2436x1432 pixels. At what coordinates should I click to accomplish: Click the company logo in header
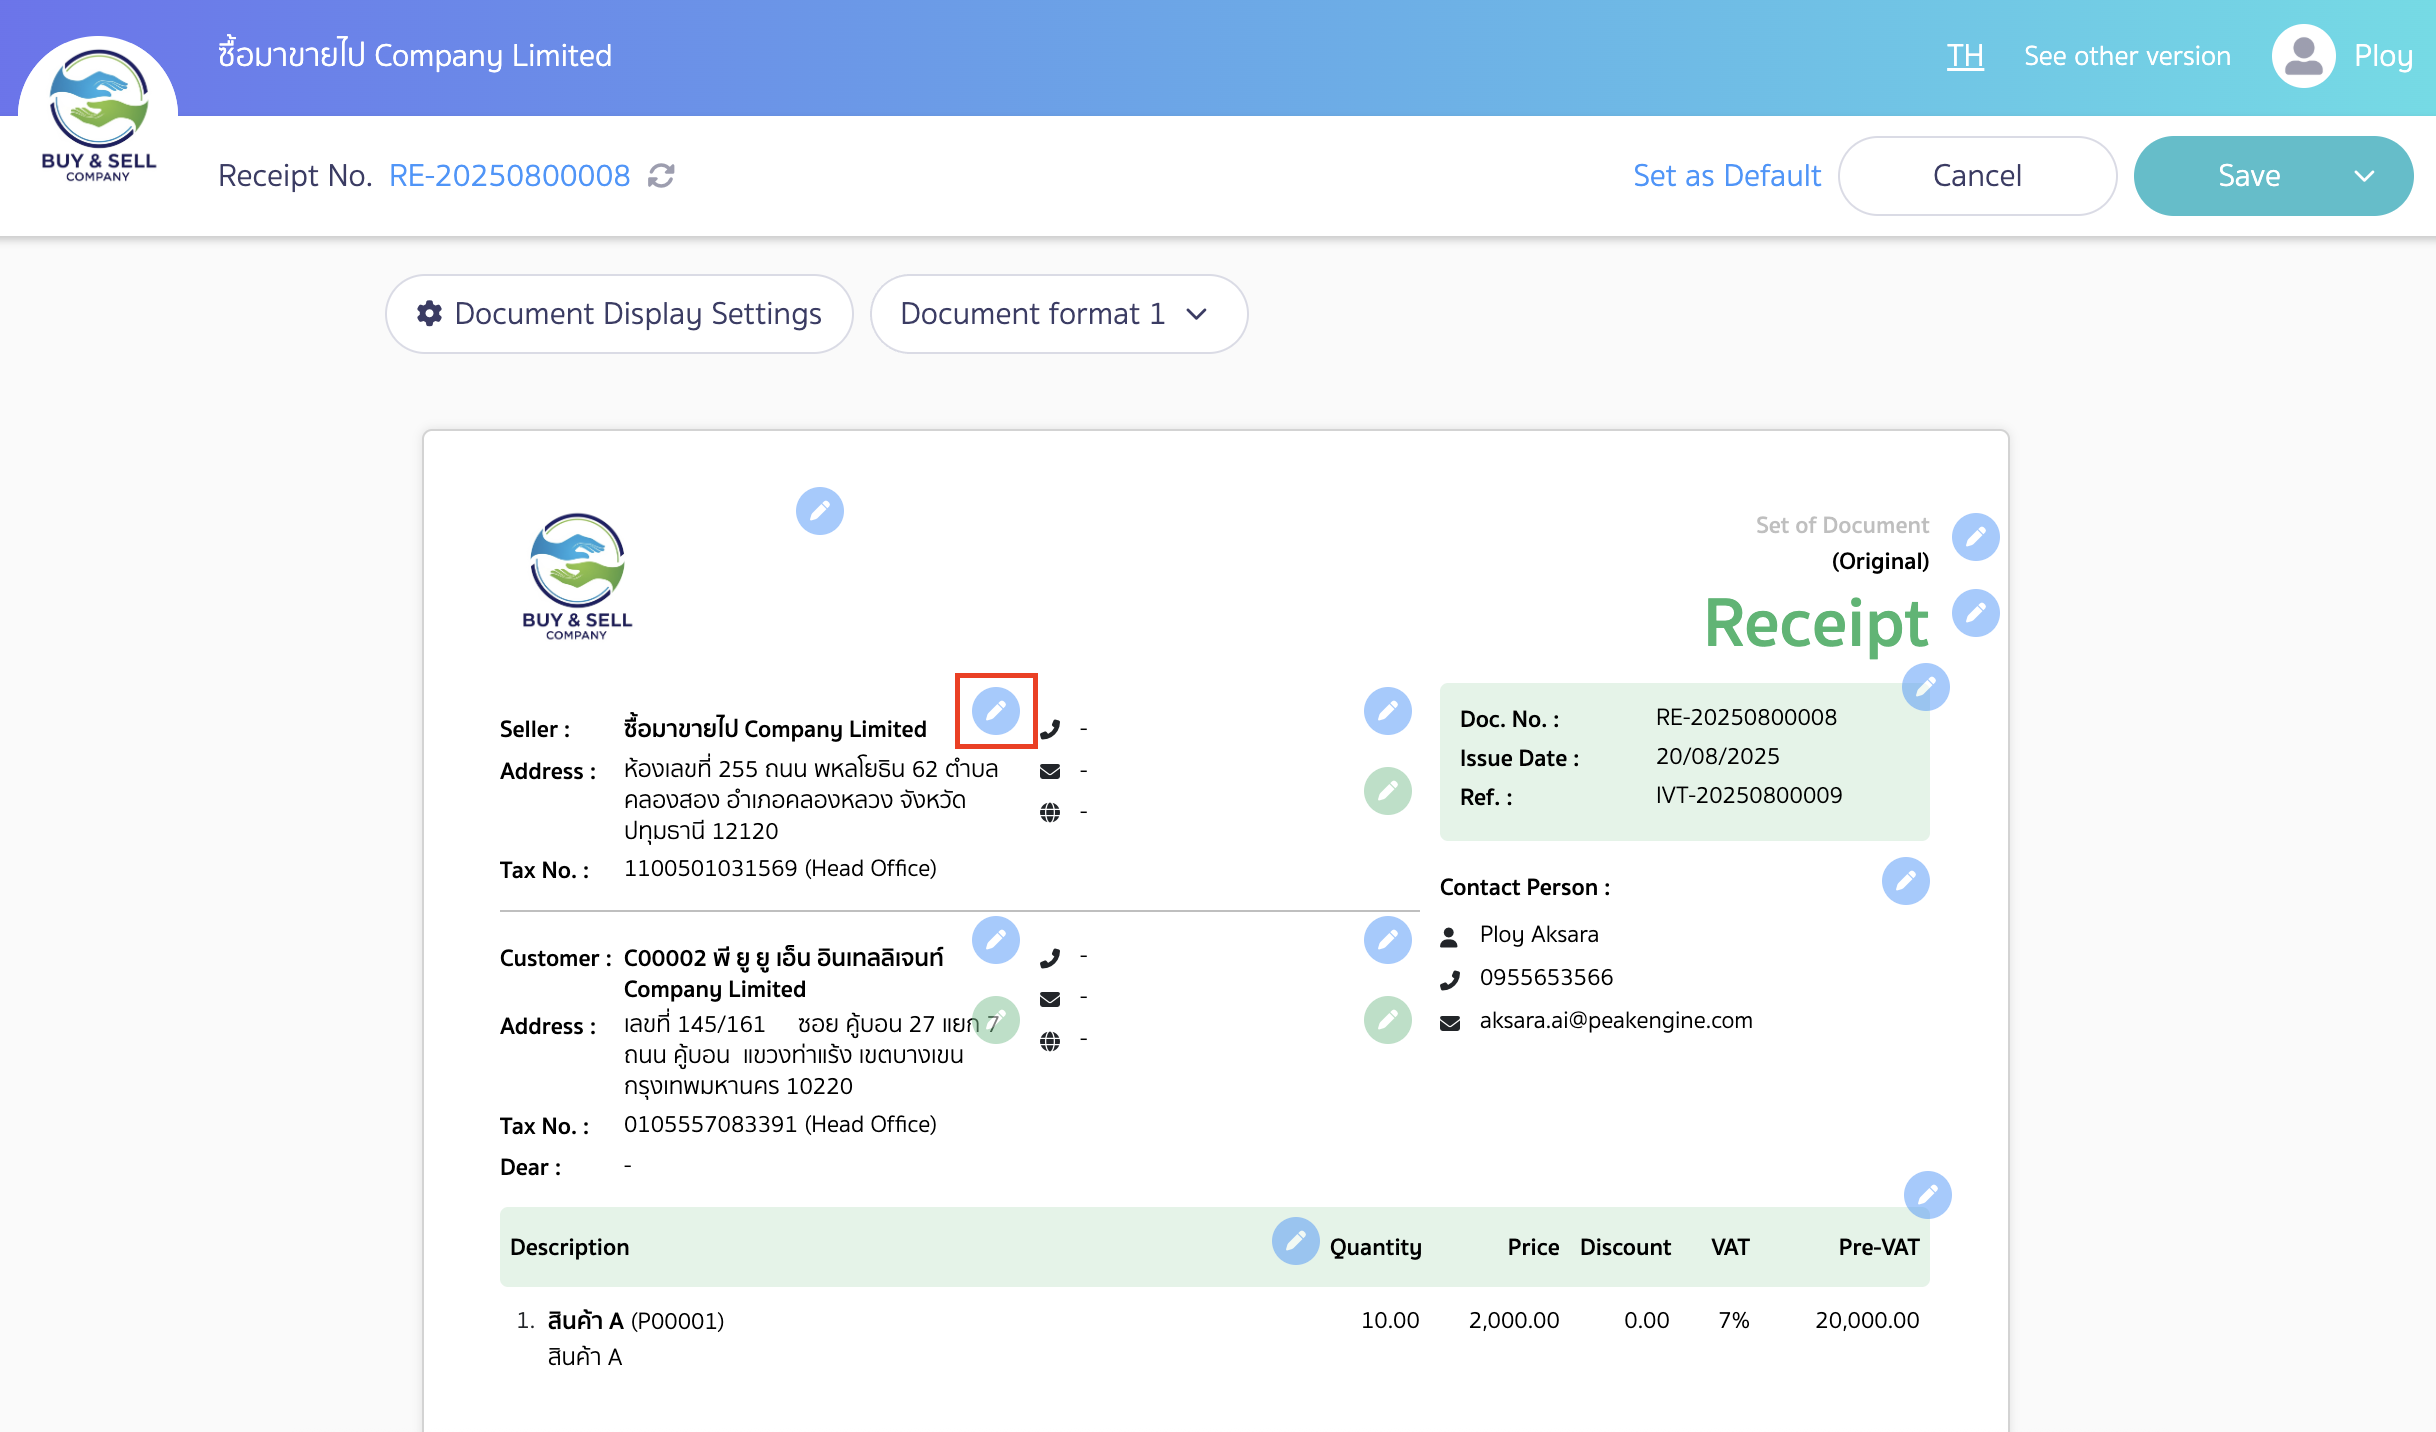pyautogui.click(x=98, y=115)
